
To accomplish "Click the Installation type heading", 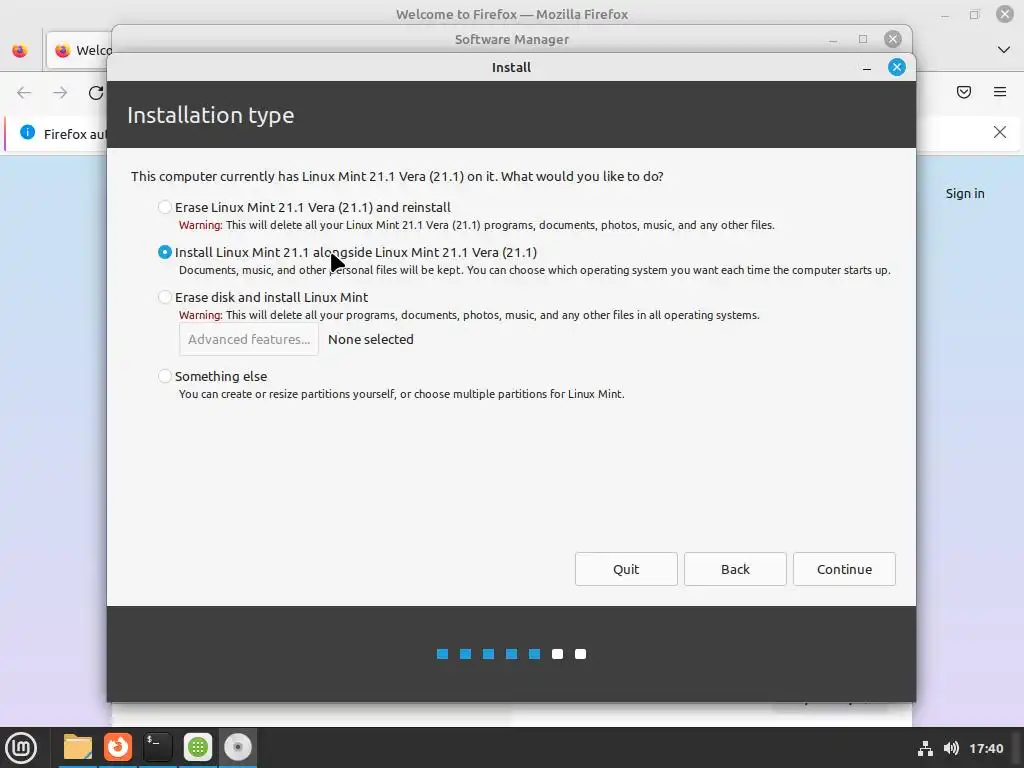I will coord(210,116).
